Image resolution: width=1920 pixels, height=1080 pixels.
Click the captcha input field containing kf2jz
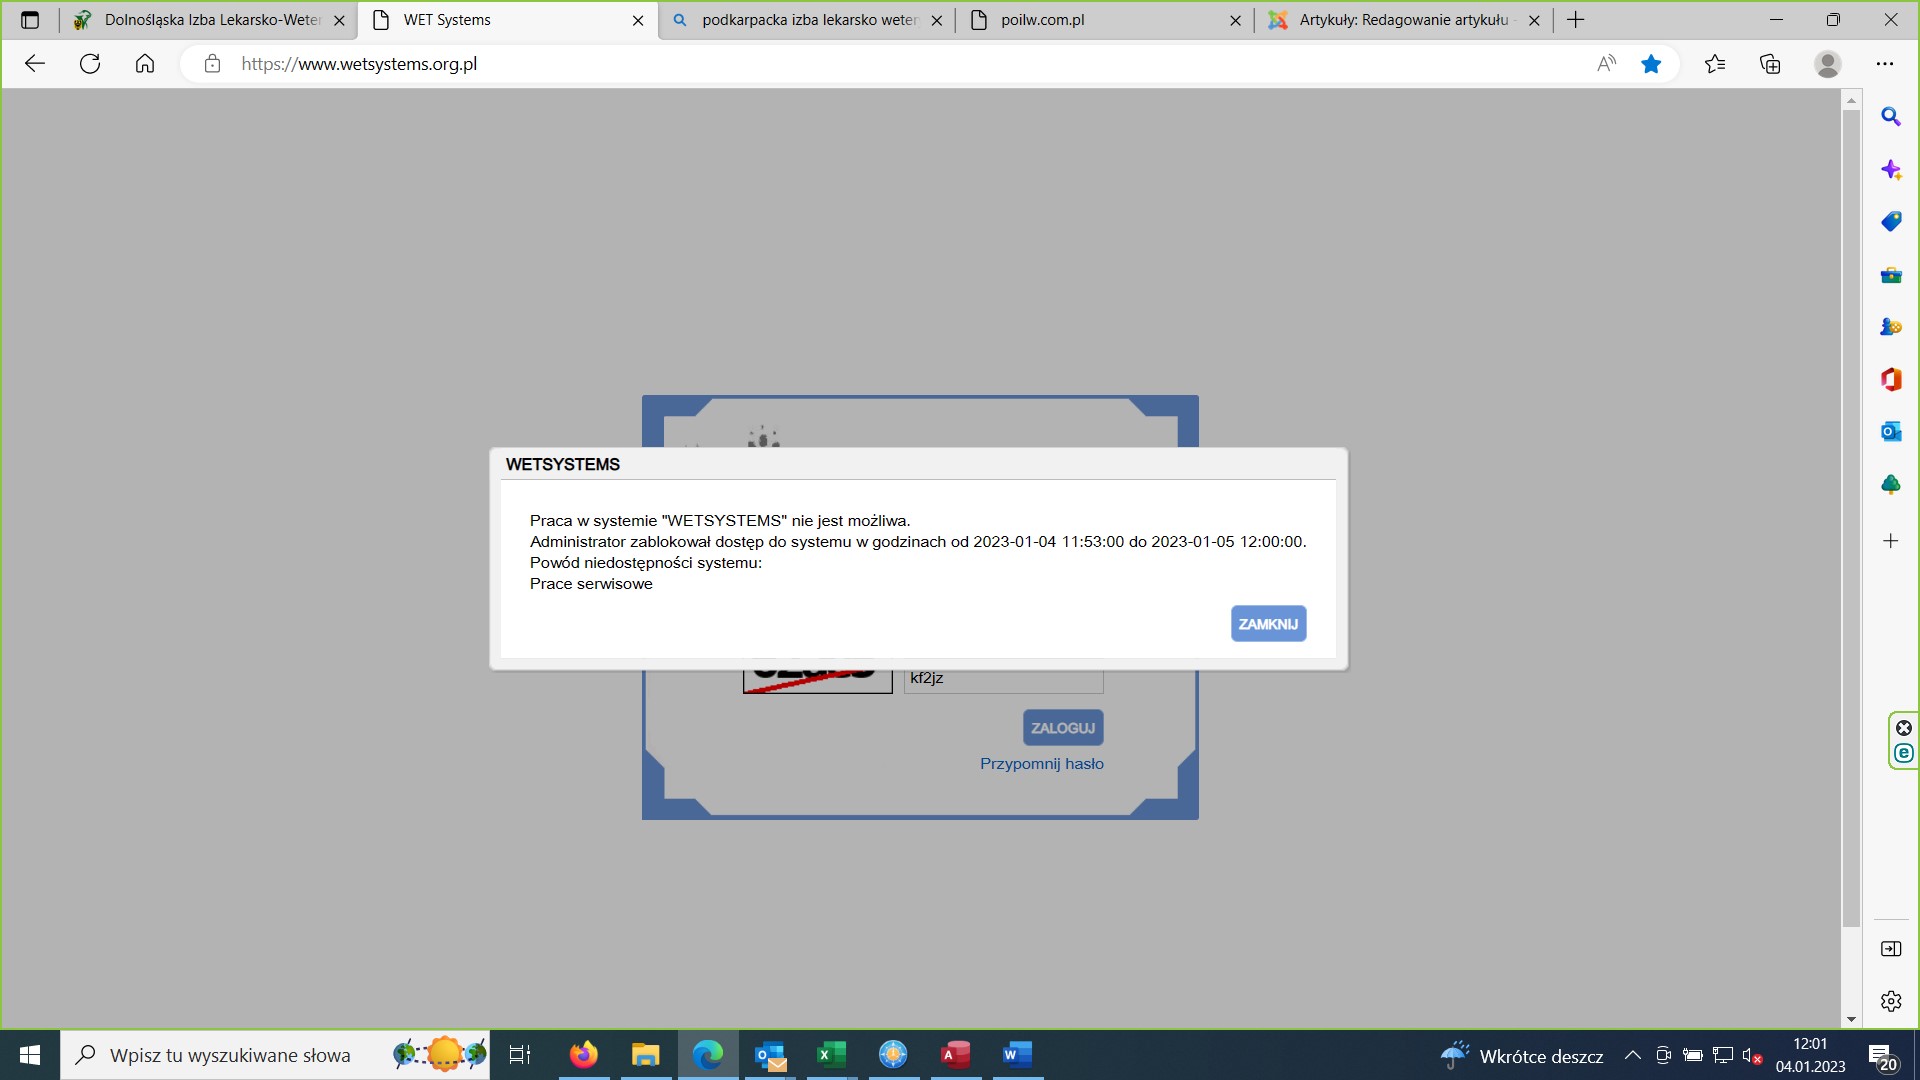tap(1003, 680)
